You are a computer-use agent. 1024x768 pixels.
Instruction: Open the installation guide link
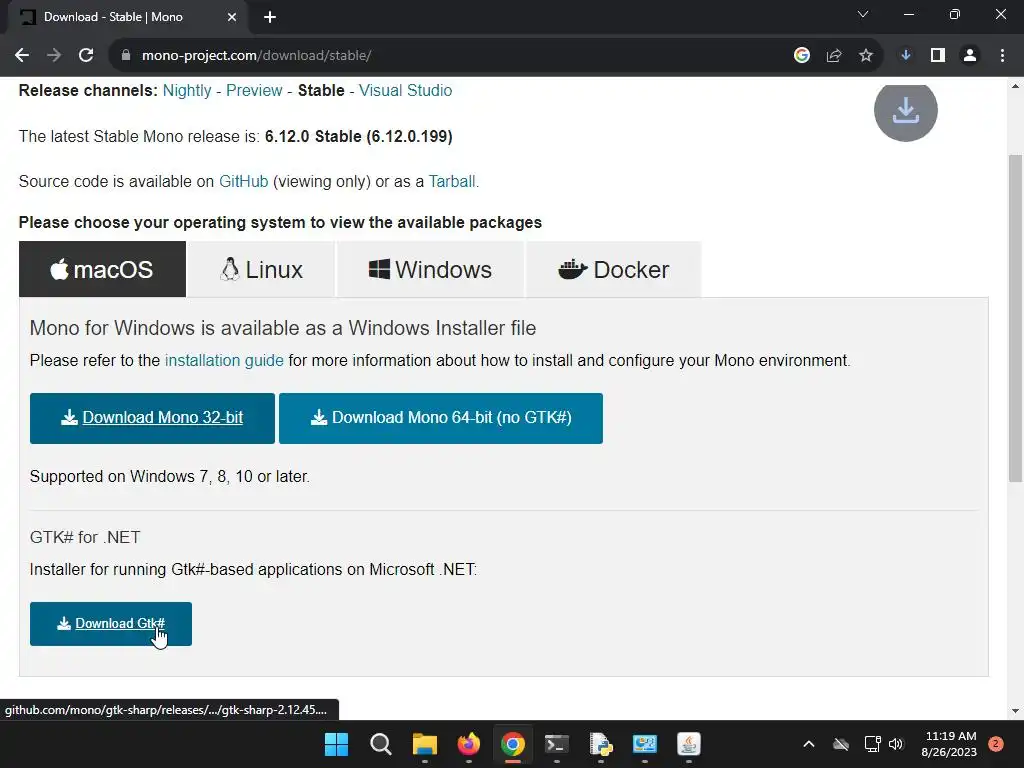click(224, 360)
